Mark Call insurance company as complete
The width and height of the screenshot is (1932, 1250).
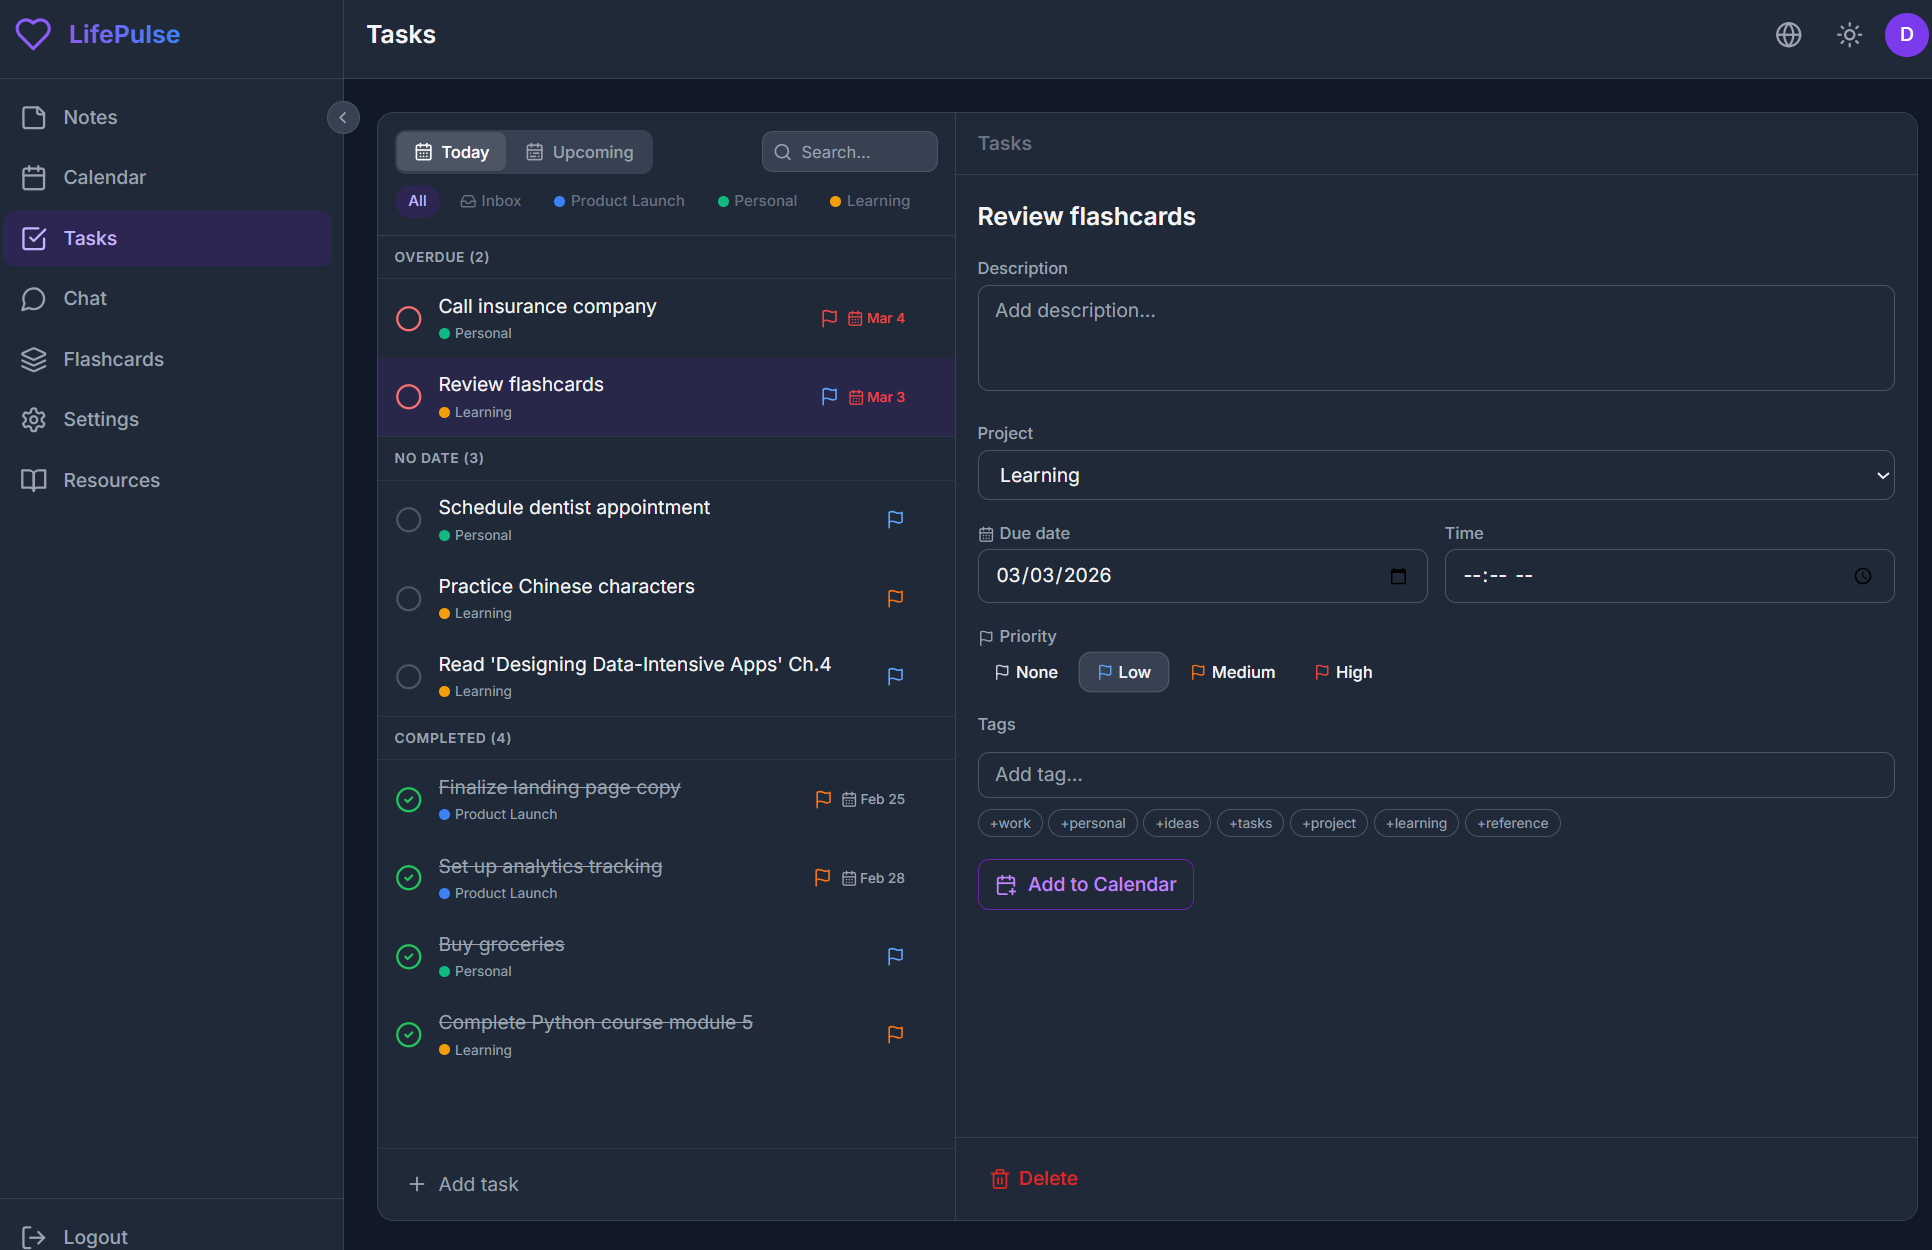409,319
